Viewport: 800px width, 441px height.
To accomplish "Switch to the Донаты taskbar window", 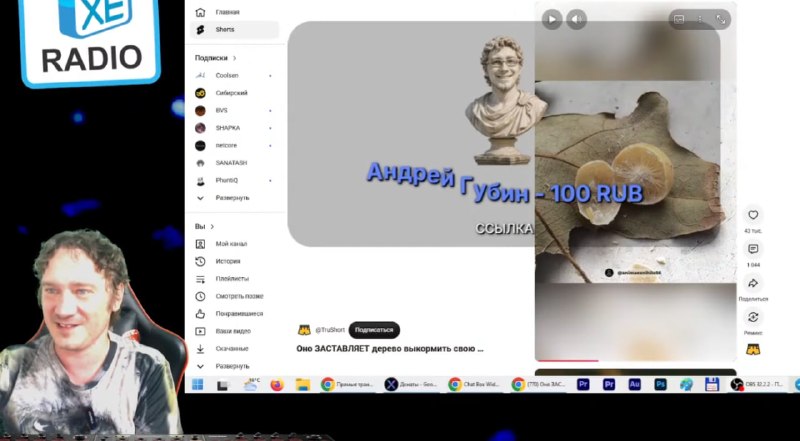I will coord(412,384).
